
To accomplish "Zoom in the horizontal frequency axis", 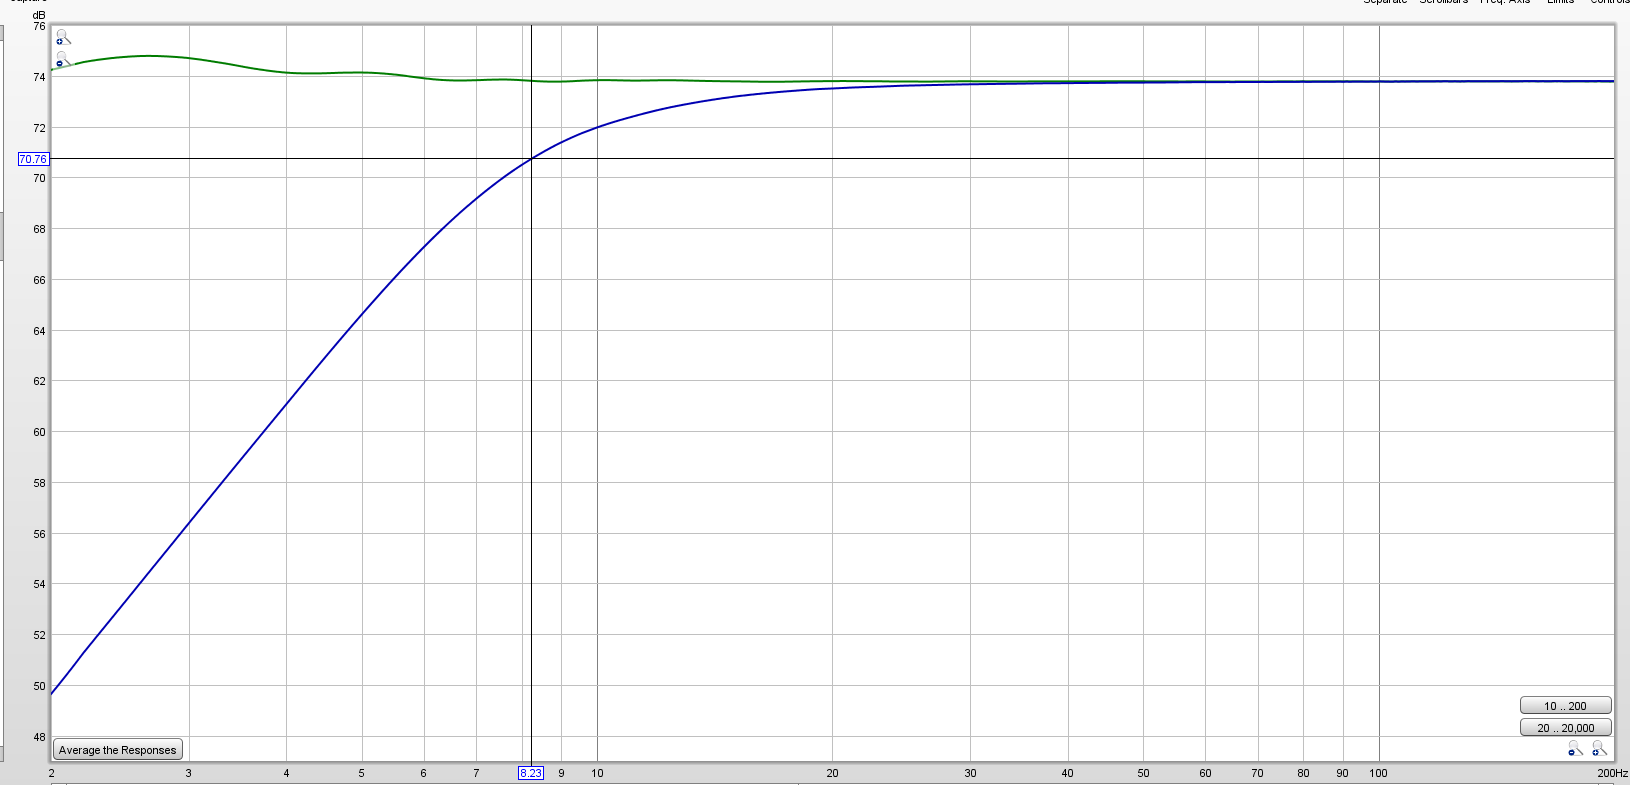I will click(1599, 748).
